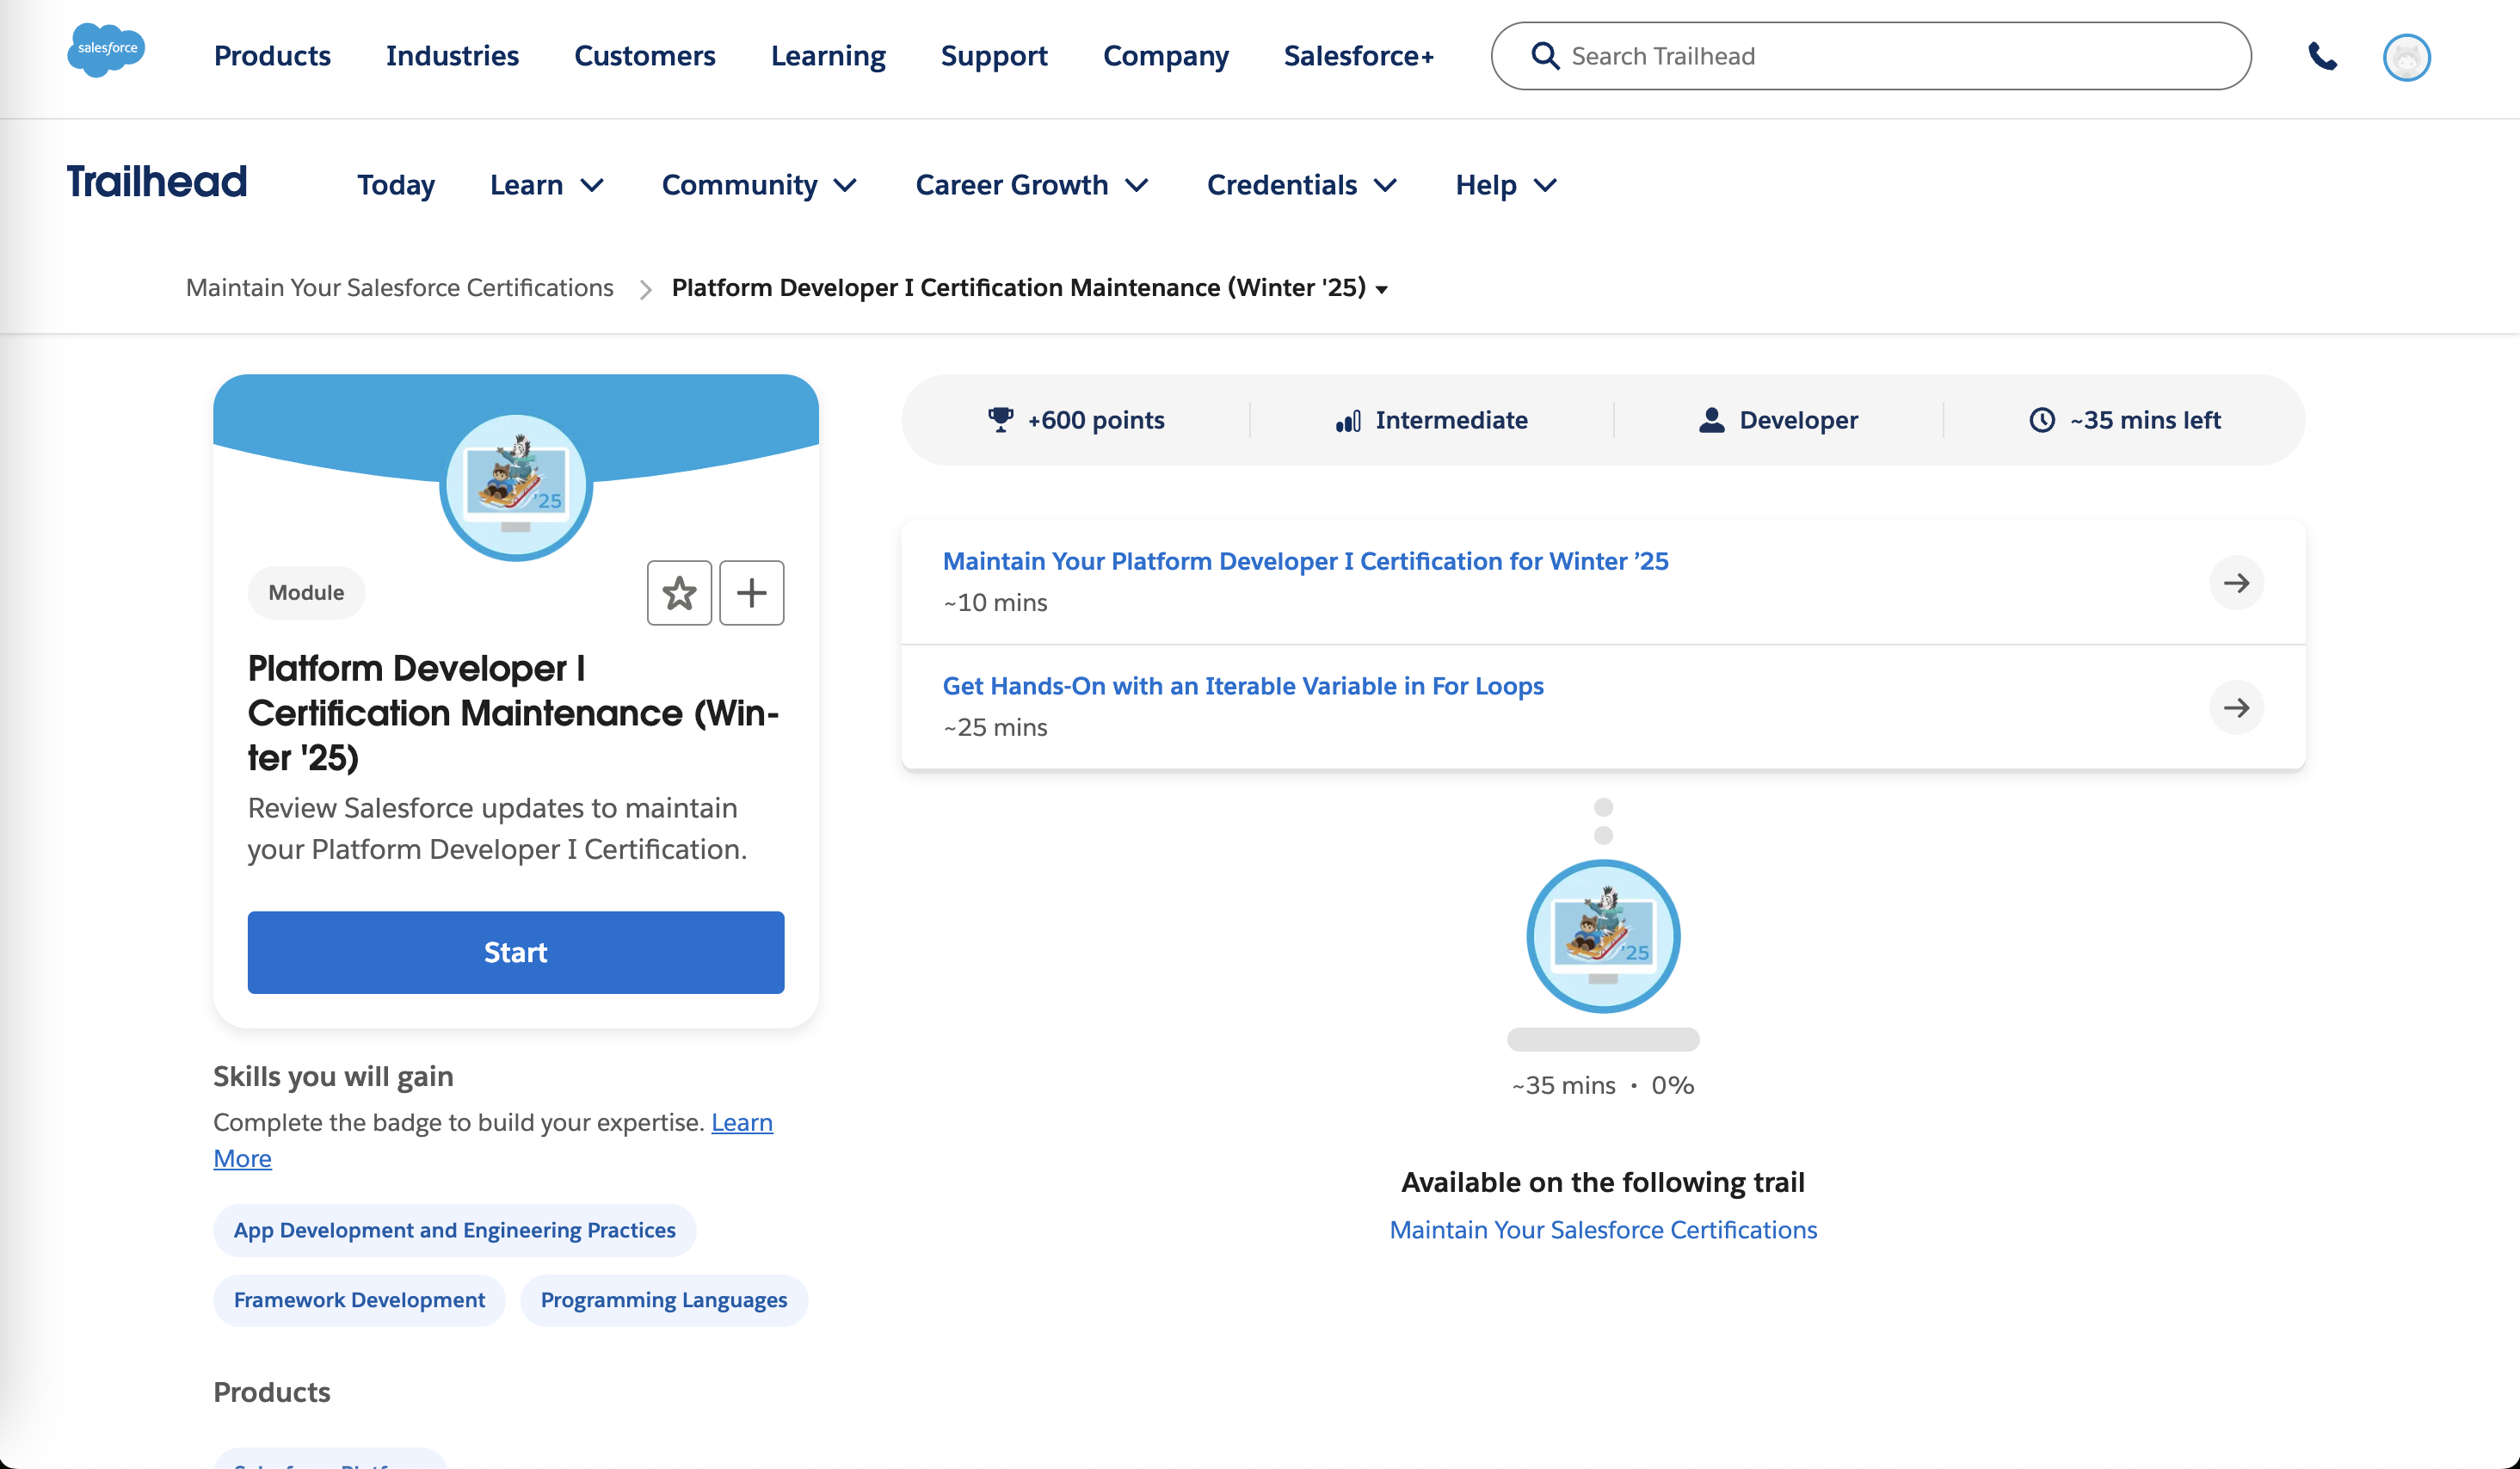Screen dimensions: 2520x1469
Task: Click the Salesforce cloud logo
Action: click(106, 50)
